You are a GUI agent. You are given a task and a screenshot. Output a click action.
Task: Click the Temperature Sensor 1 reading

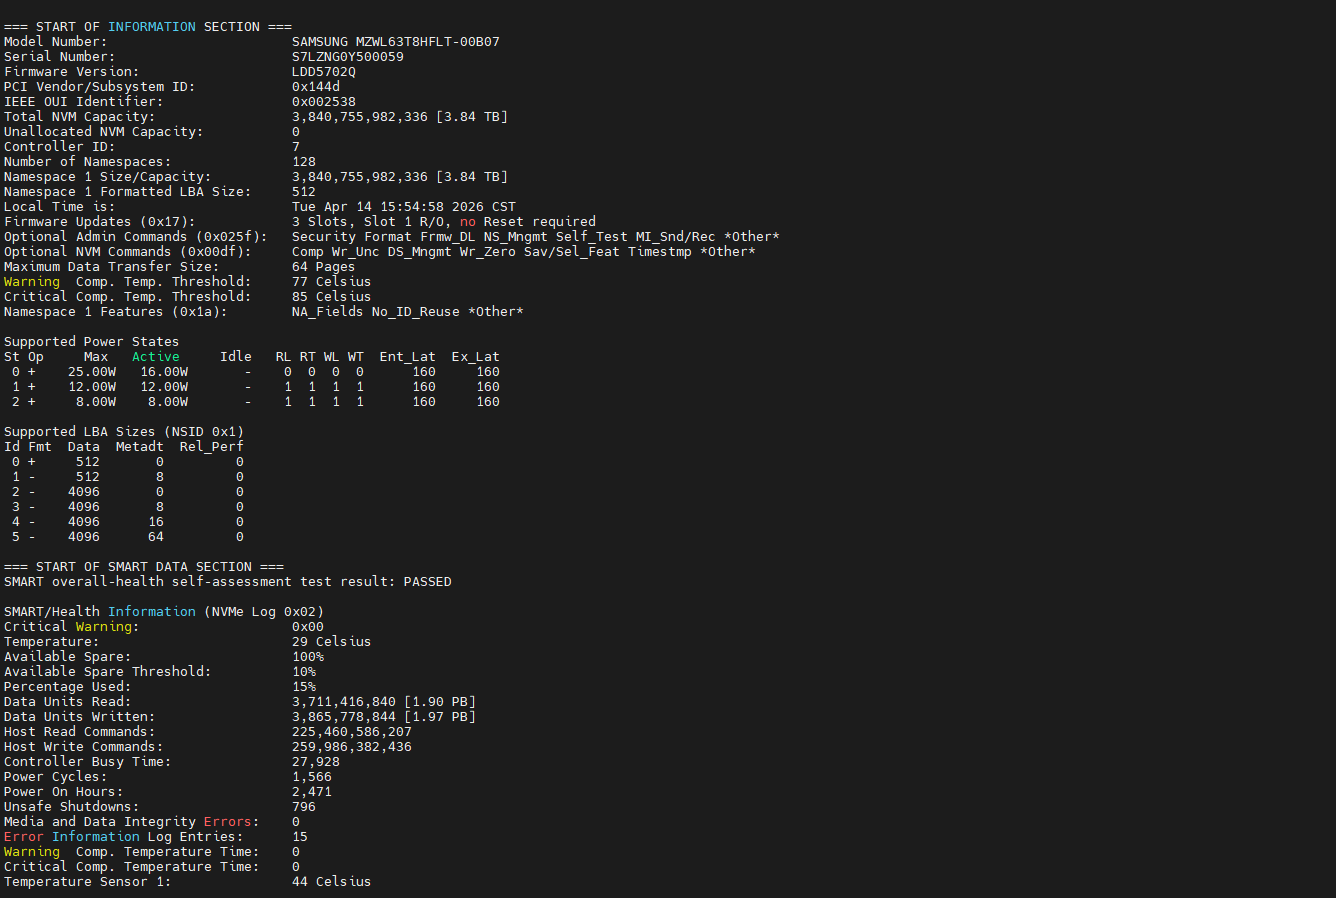click(x=331, y=882)
